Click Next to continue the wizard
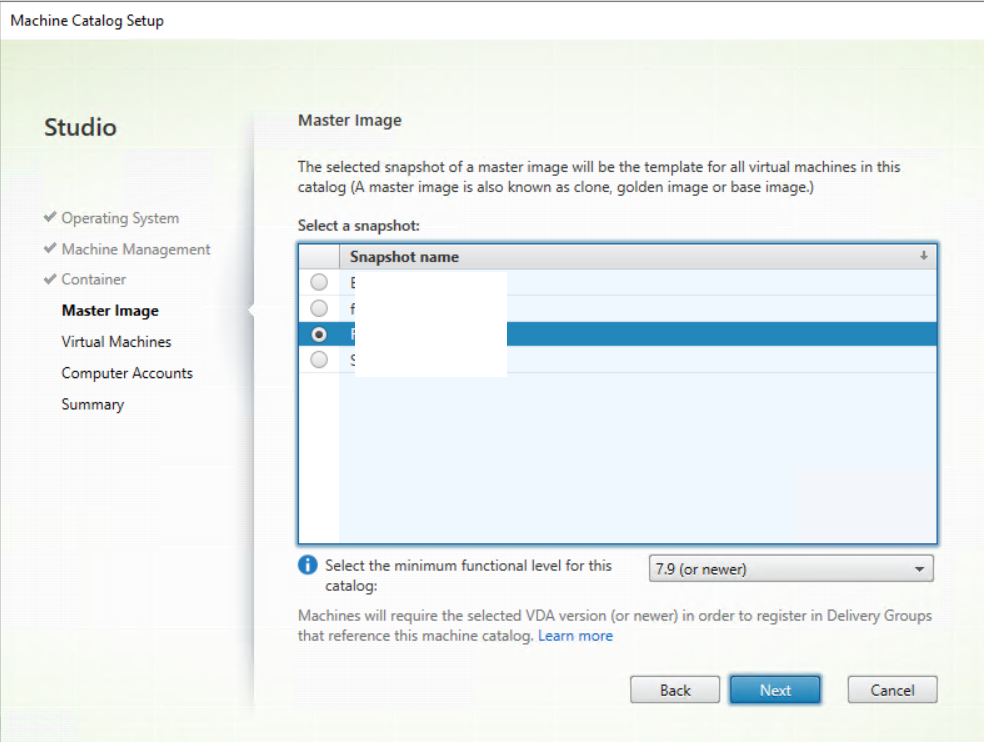The image size is (984, 742). tap(775, 690)
